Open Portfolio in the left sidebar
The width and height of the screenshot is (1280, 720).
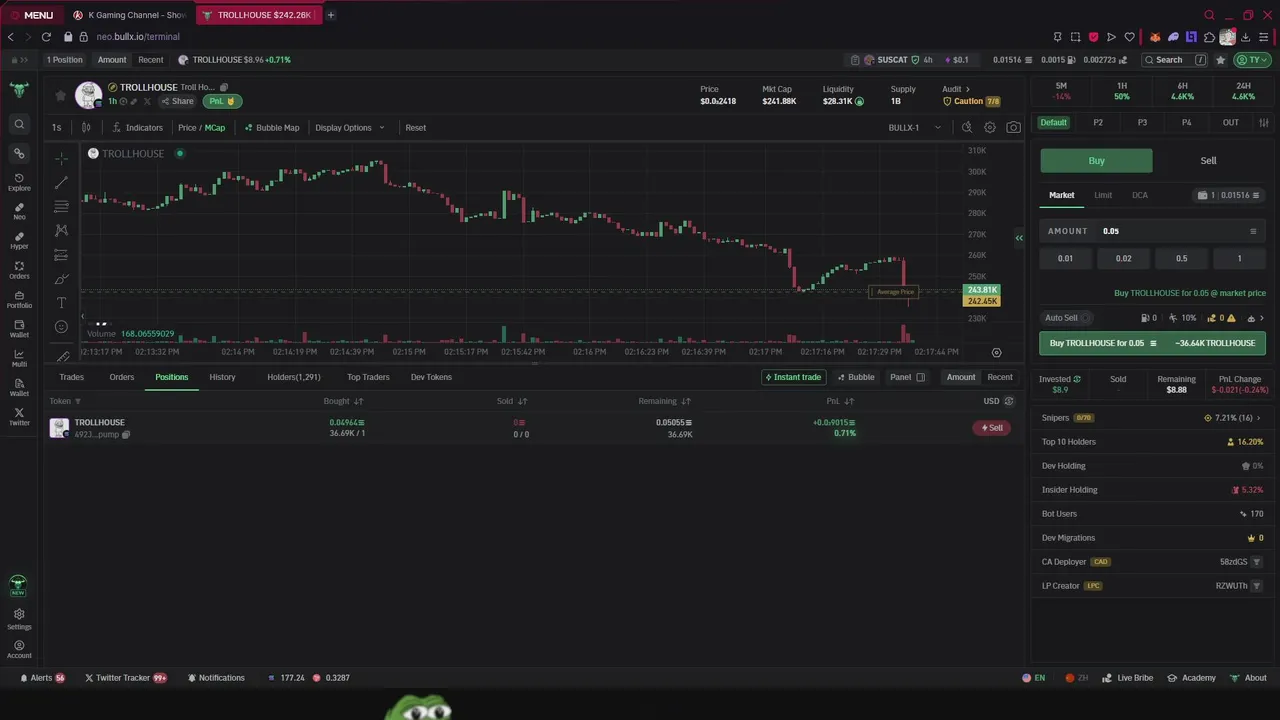19,299
